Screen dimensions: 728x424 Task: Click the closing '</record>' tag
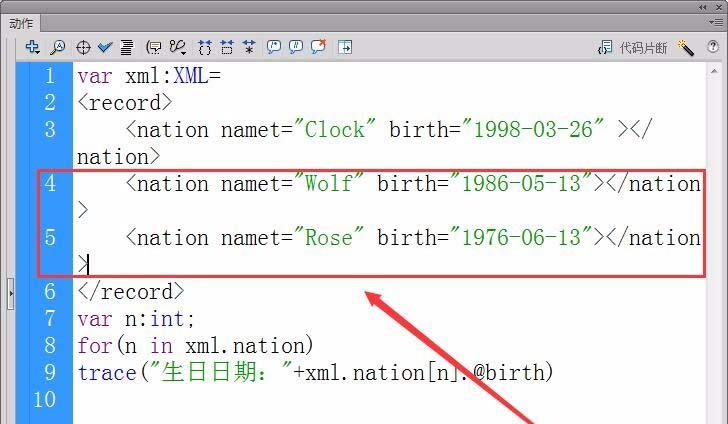pos(131,292)
